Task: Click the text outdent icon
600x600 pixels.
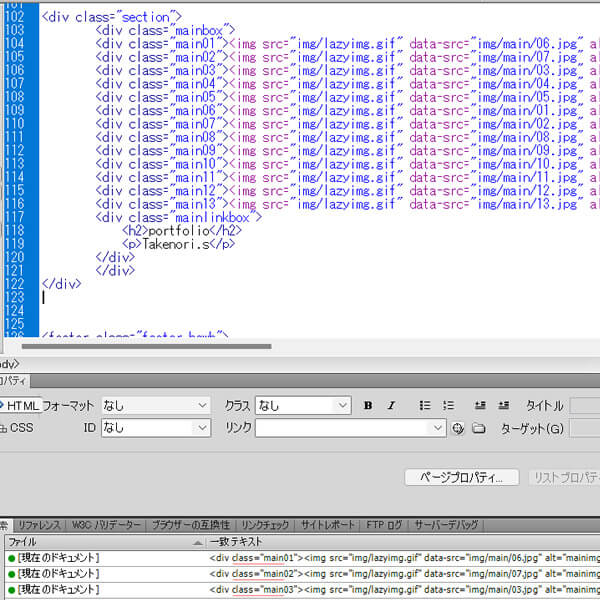Action: tap(480, 405)
